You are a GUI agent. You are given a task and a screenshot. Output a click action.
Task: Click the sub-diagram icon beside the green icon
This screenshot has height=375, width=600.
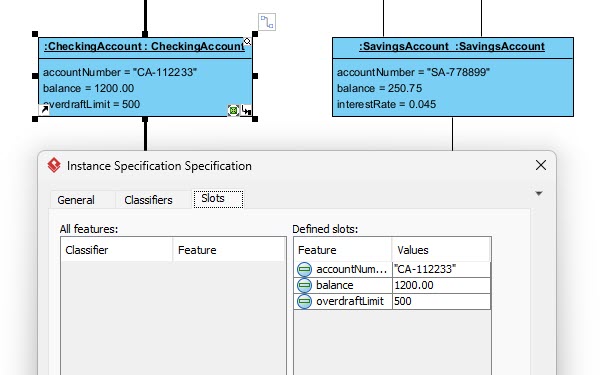(246, 111)
